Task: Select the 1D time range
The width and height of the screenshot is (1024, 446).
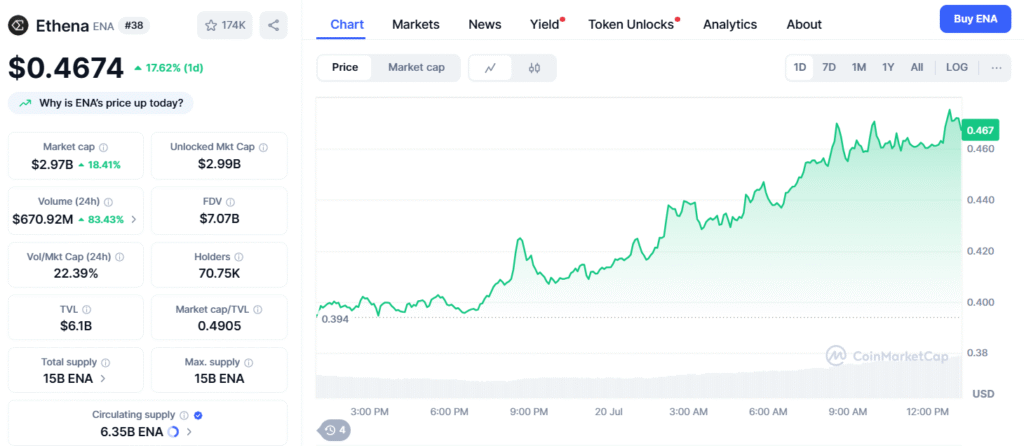Action: pyautogui.click(x=799, y=67)
